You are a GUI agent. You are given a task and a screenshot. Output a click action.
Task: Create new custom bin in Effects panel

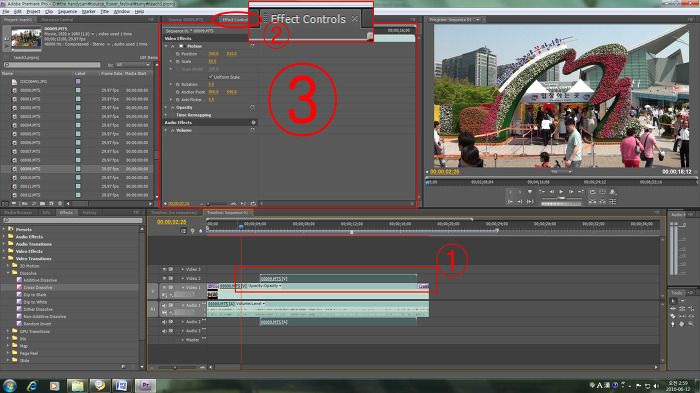click(124, 367)
